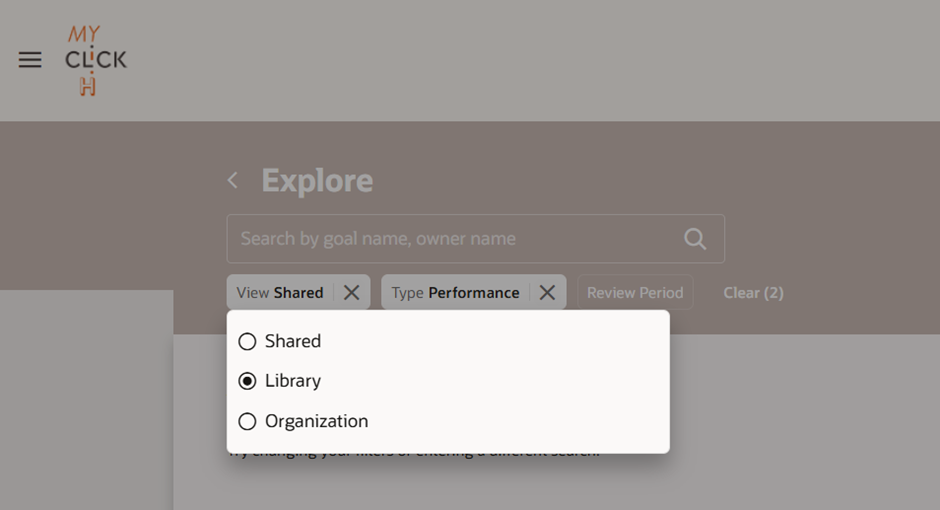
Task: Click the Explore page heading
Action: (317, 180)
